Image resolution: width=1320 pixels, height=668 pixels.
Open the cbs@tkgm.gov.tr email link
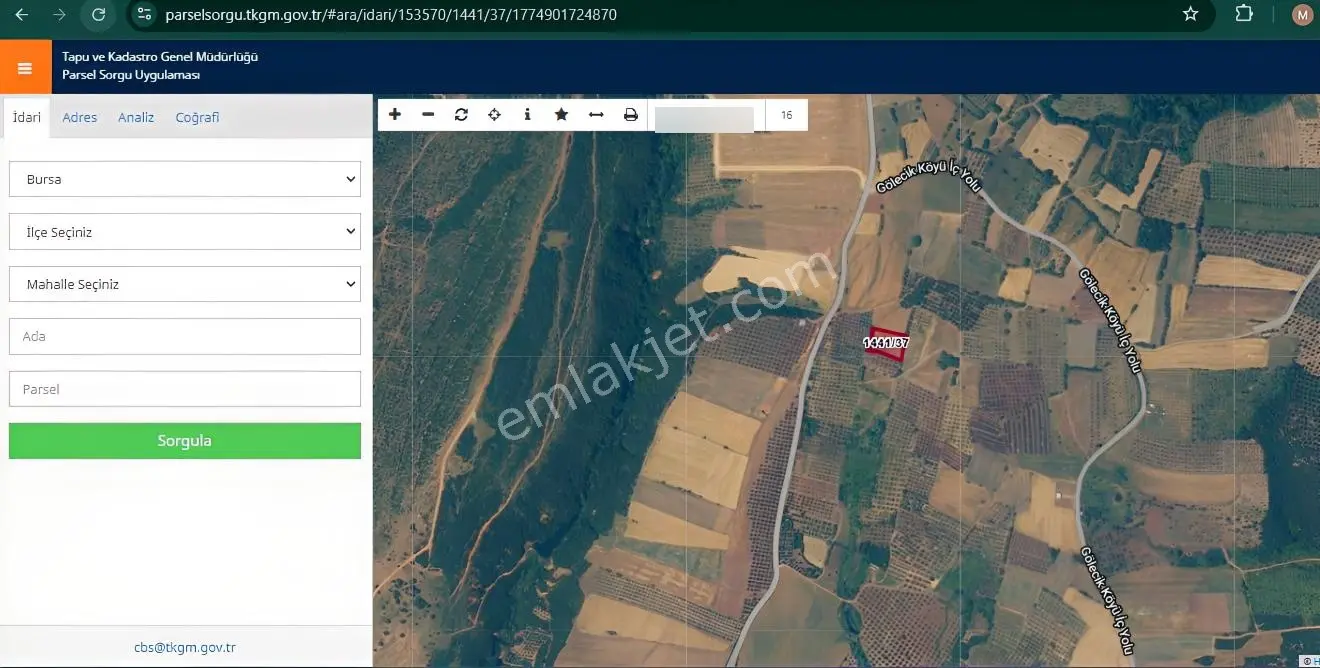(185, 647)
